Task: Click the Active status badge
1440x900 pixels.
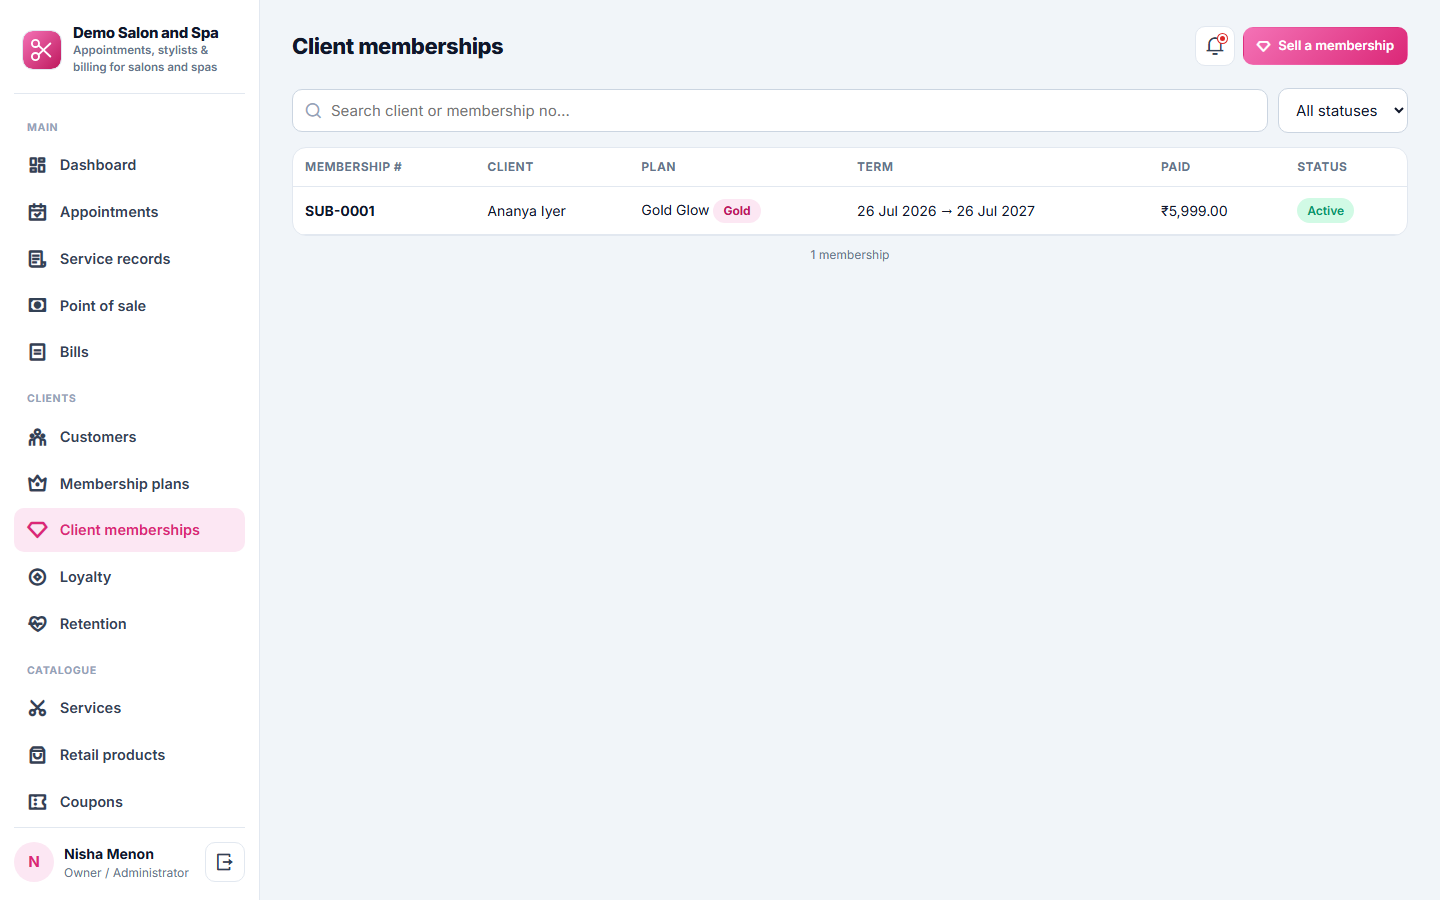Action: pyautogui.click(x=1325, y=211)
